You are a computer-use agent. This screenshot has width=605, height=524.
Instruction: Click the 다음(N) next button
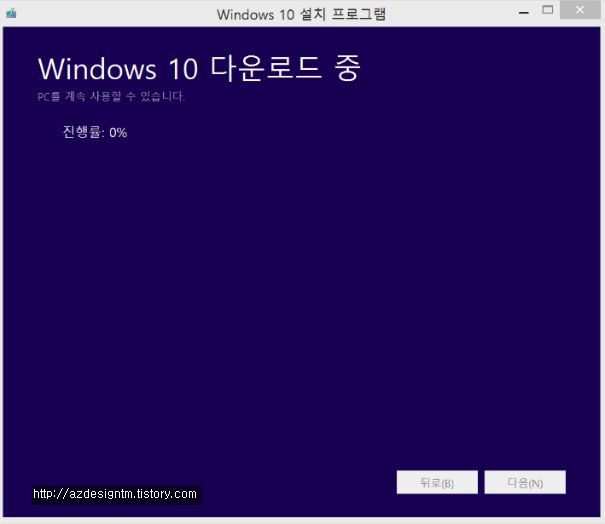[525, 482]
